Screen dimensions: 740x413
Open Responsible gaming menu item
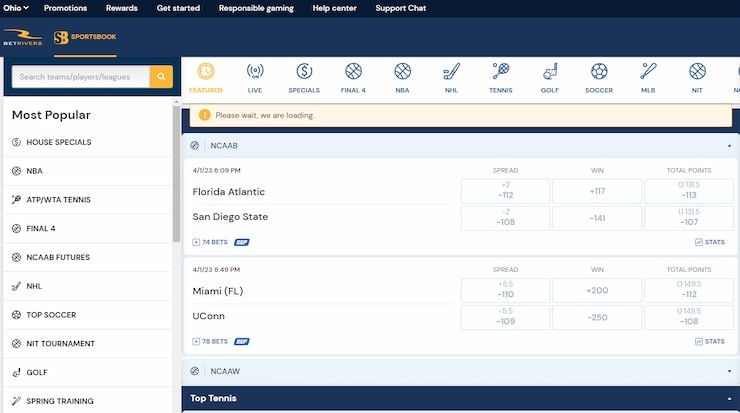(256, 8)
